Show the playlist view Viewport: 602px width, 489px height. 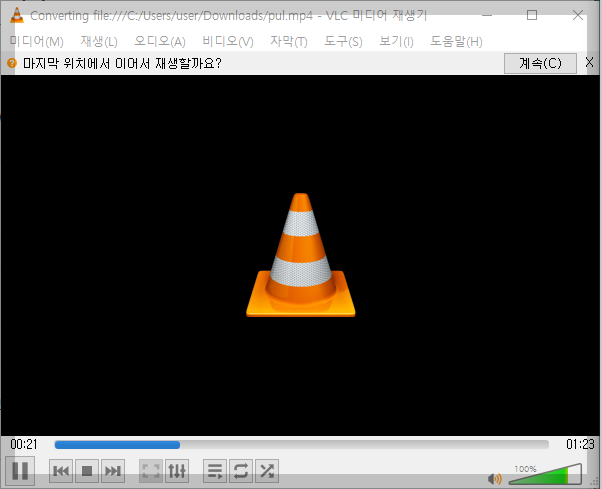[x=215, y=471]
